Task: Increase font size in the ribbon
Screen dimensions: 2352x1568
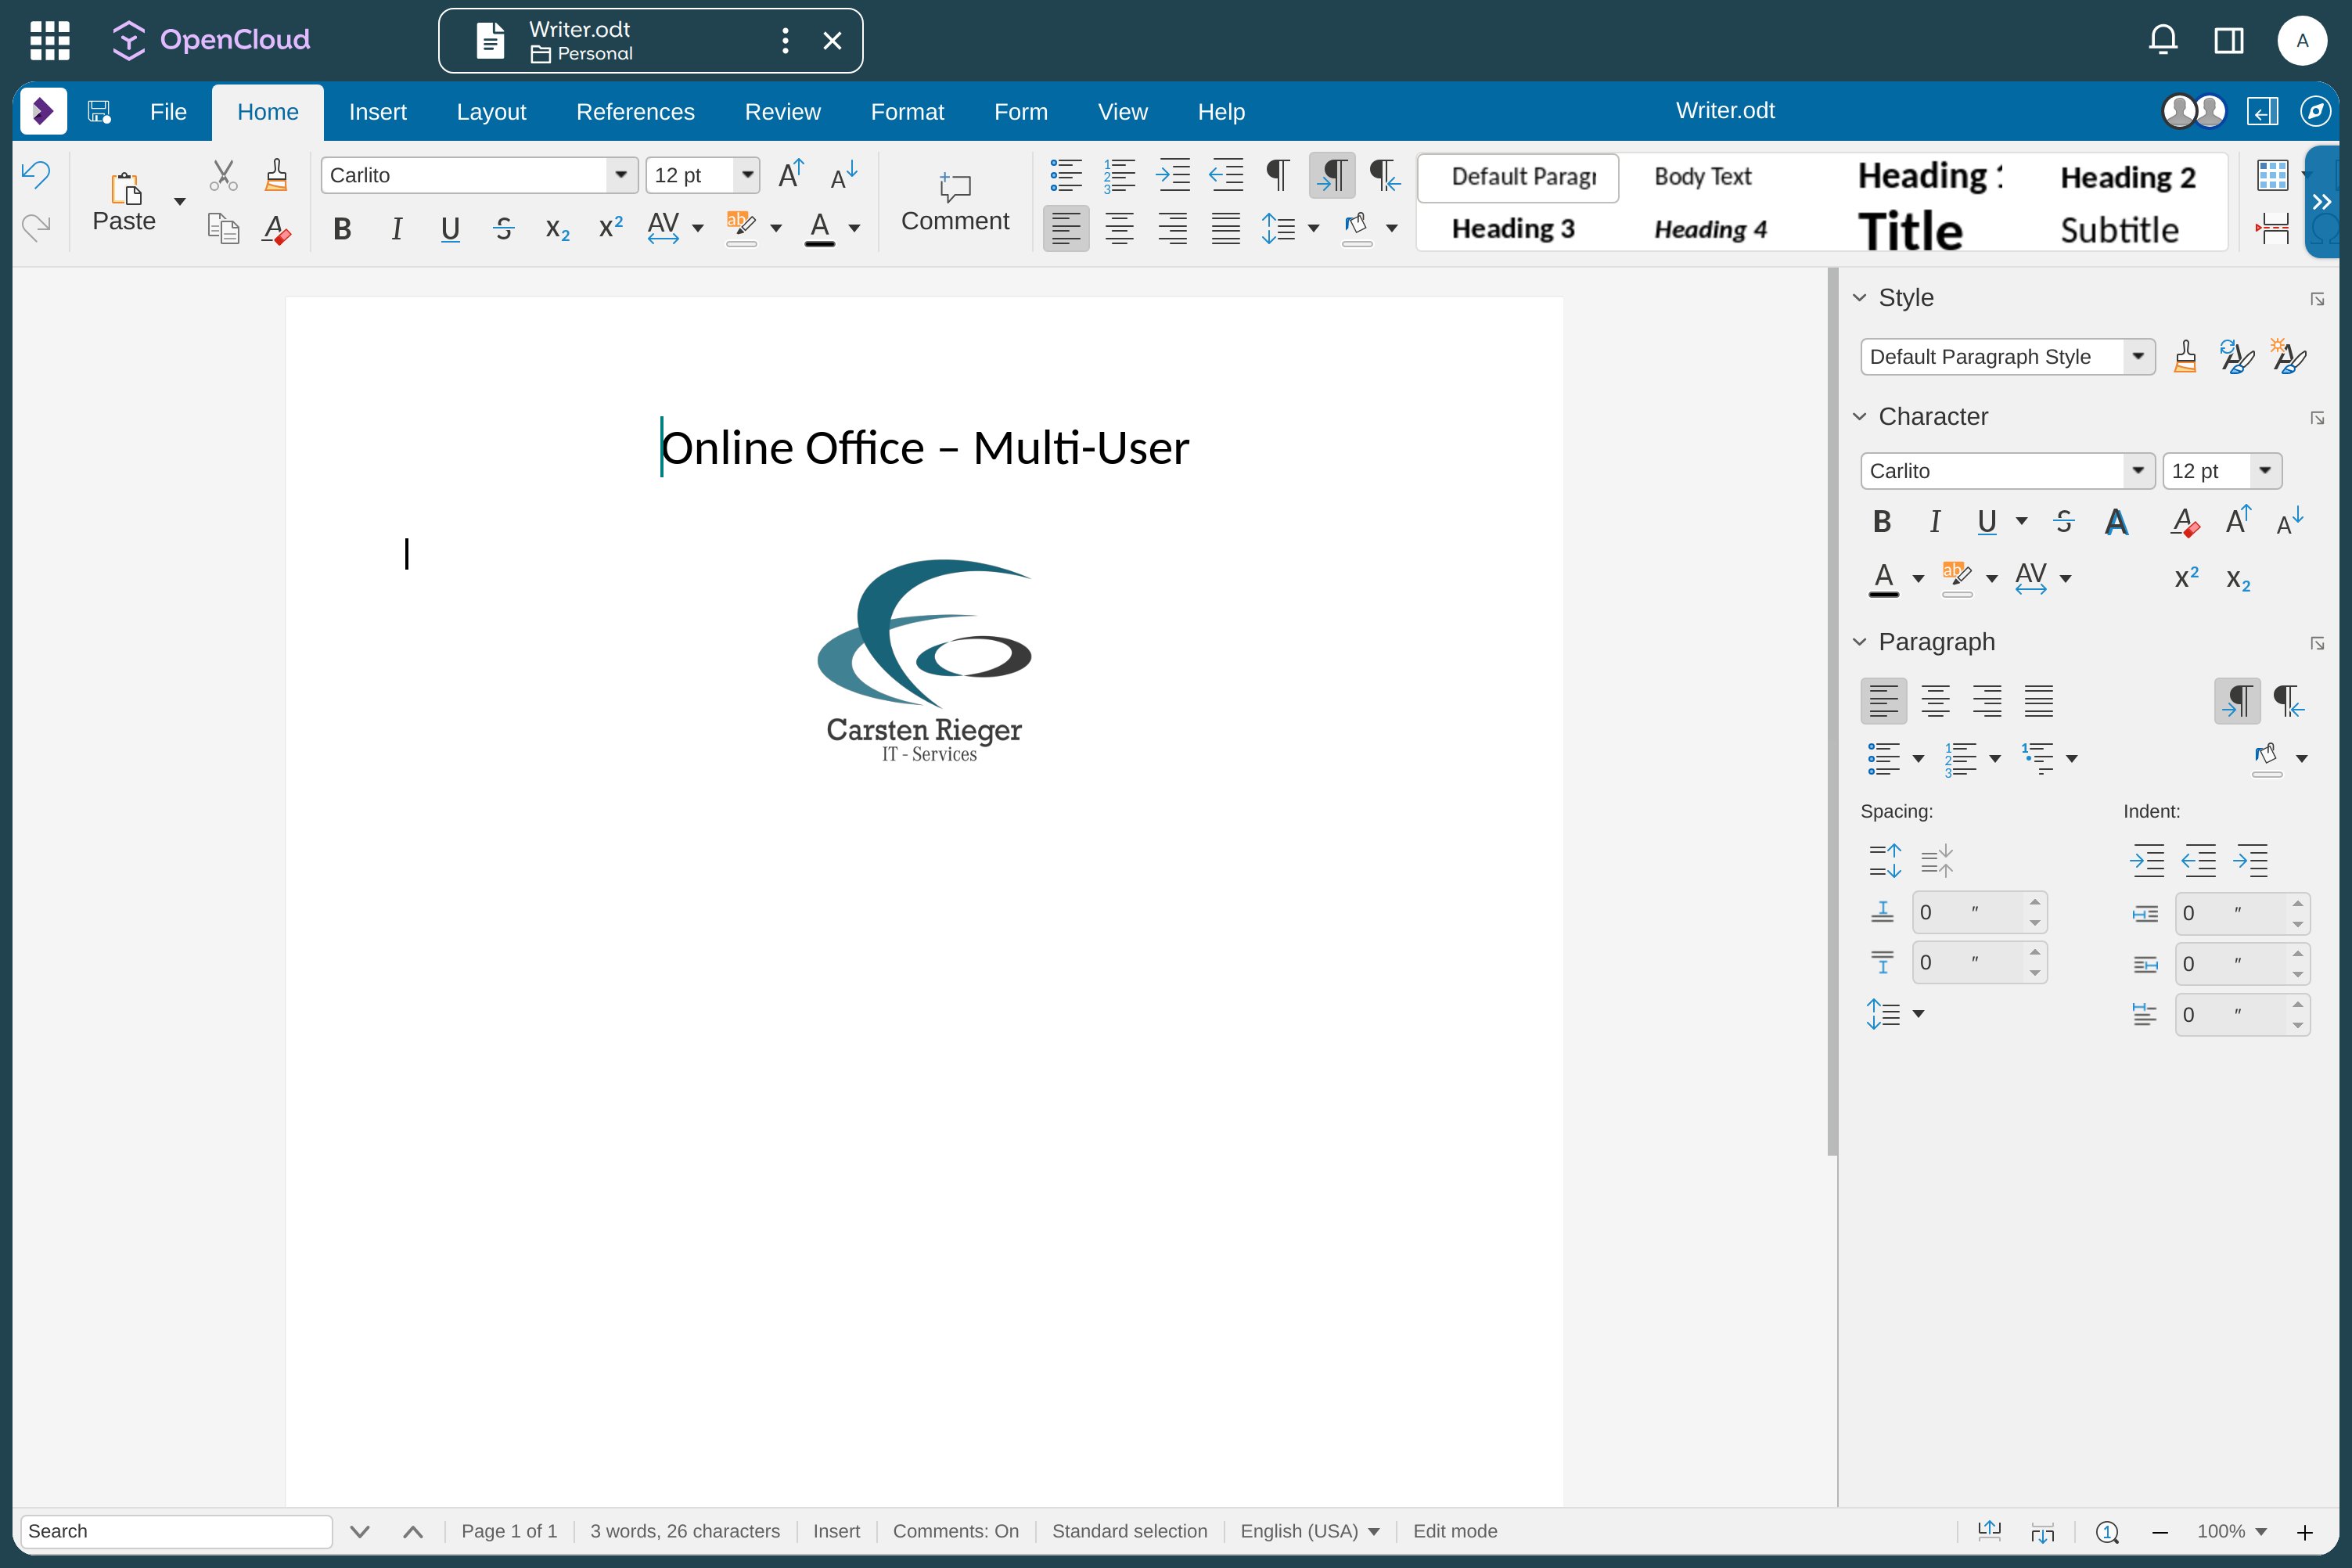Action: 791,175
